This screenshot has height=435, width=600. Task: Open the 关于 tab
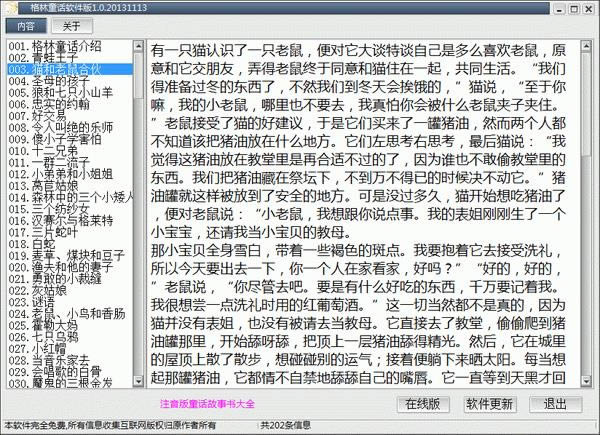(x=71, y=25)
